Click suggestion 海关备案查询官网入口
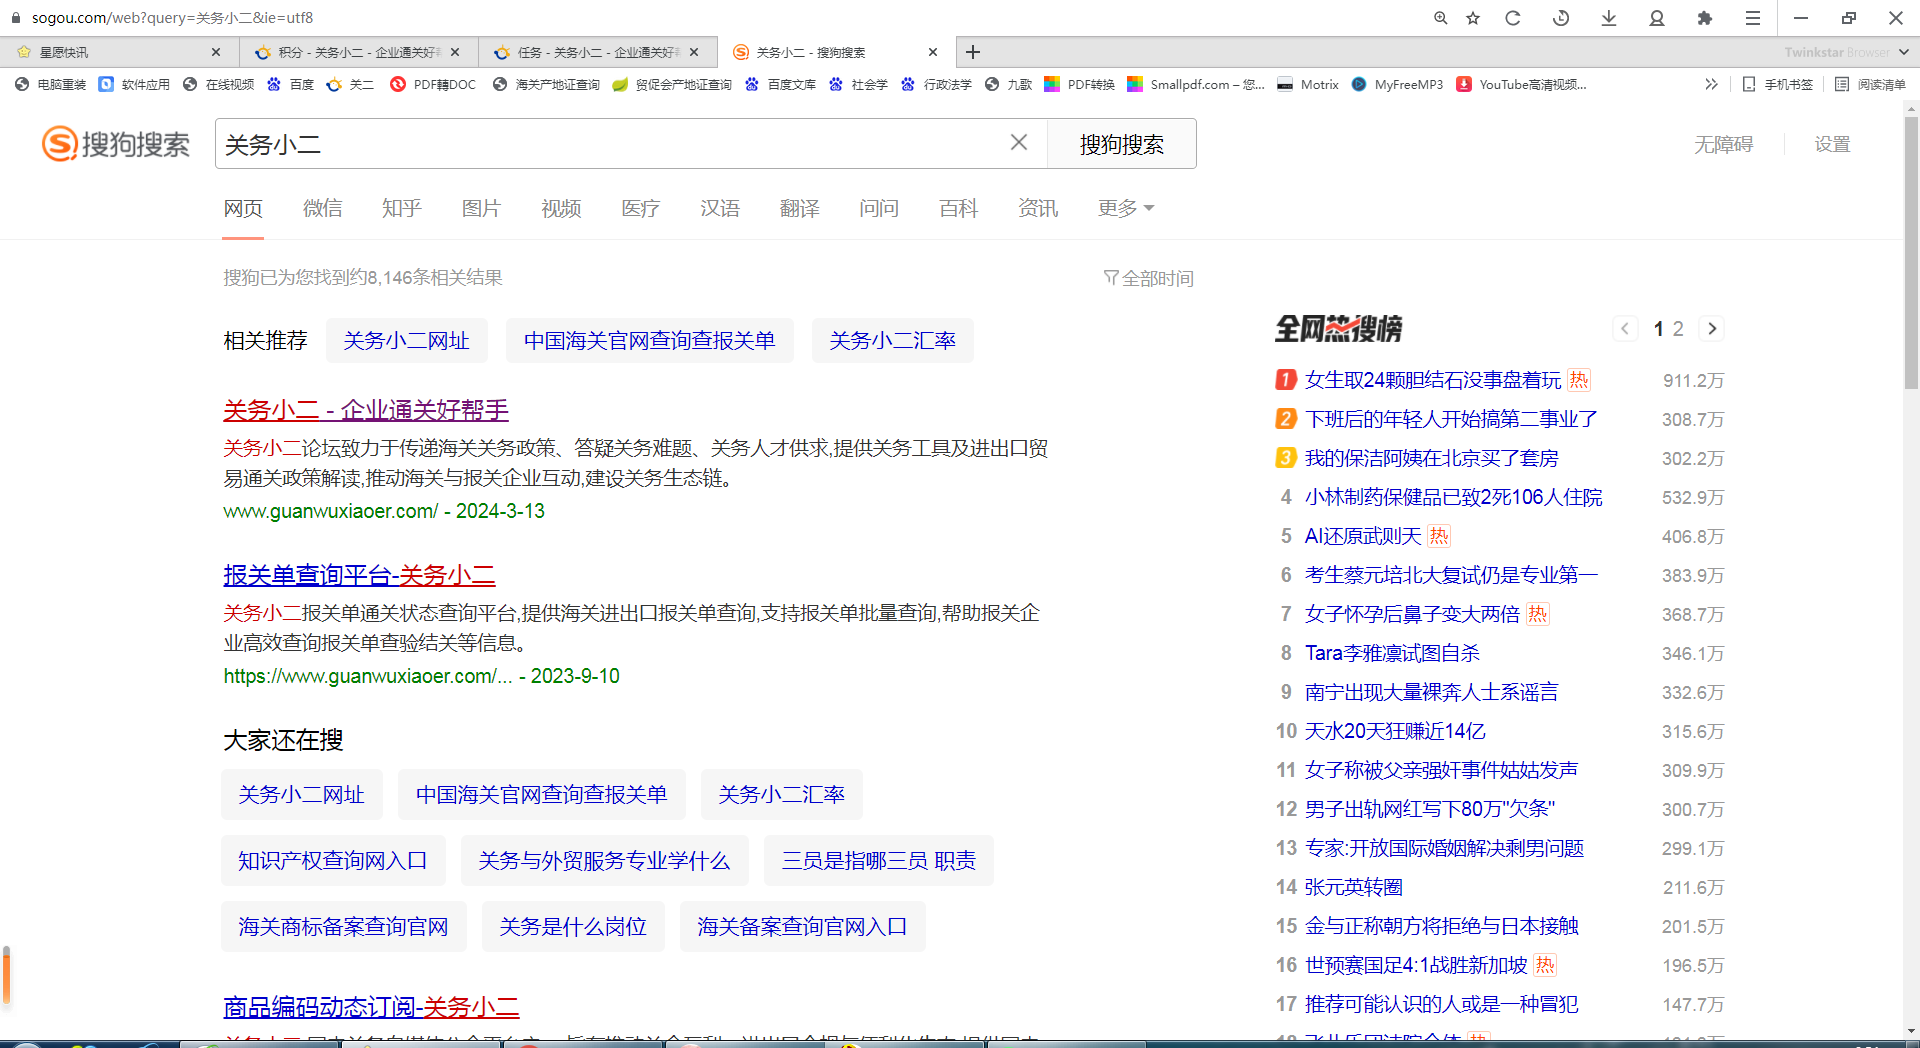The height and width of the screenshot is (1048, 1920). click(802, 927)
